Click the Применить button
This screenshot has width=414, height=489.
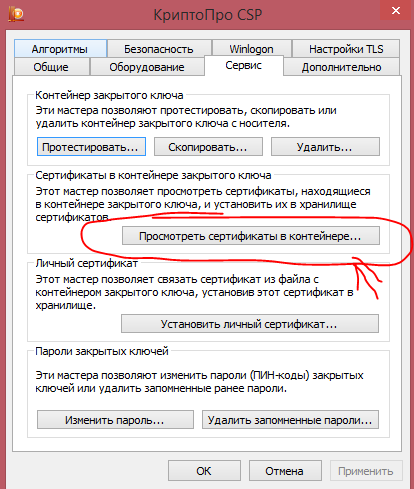[x=366, y=471]
